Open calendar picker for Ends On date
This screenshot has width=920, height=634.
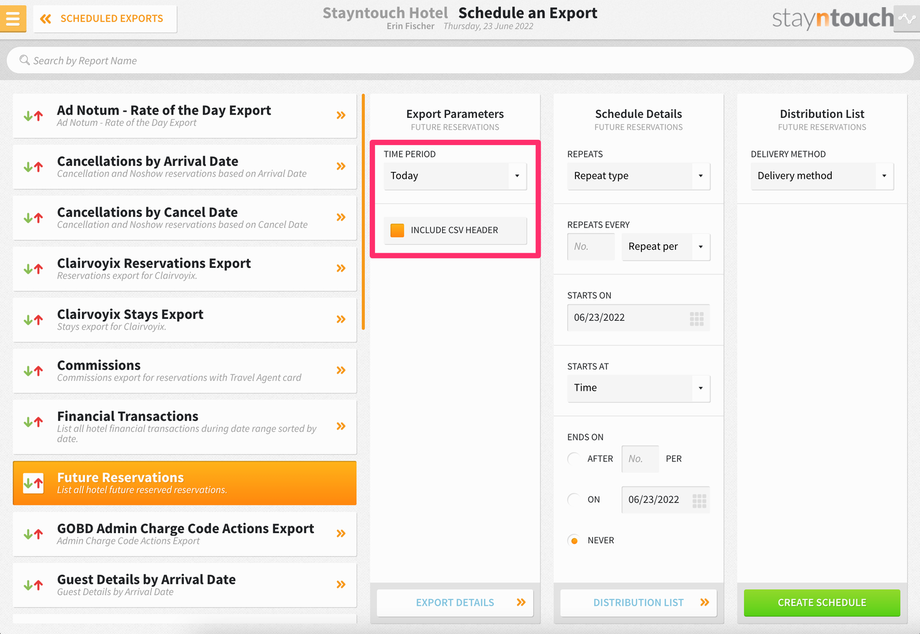tap(699, 500)
